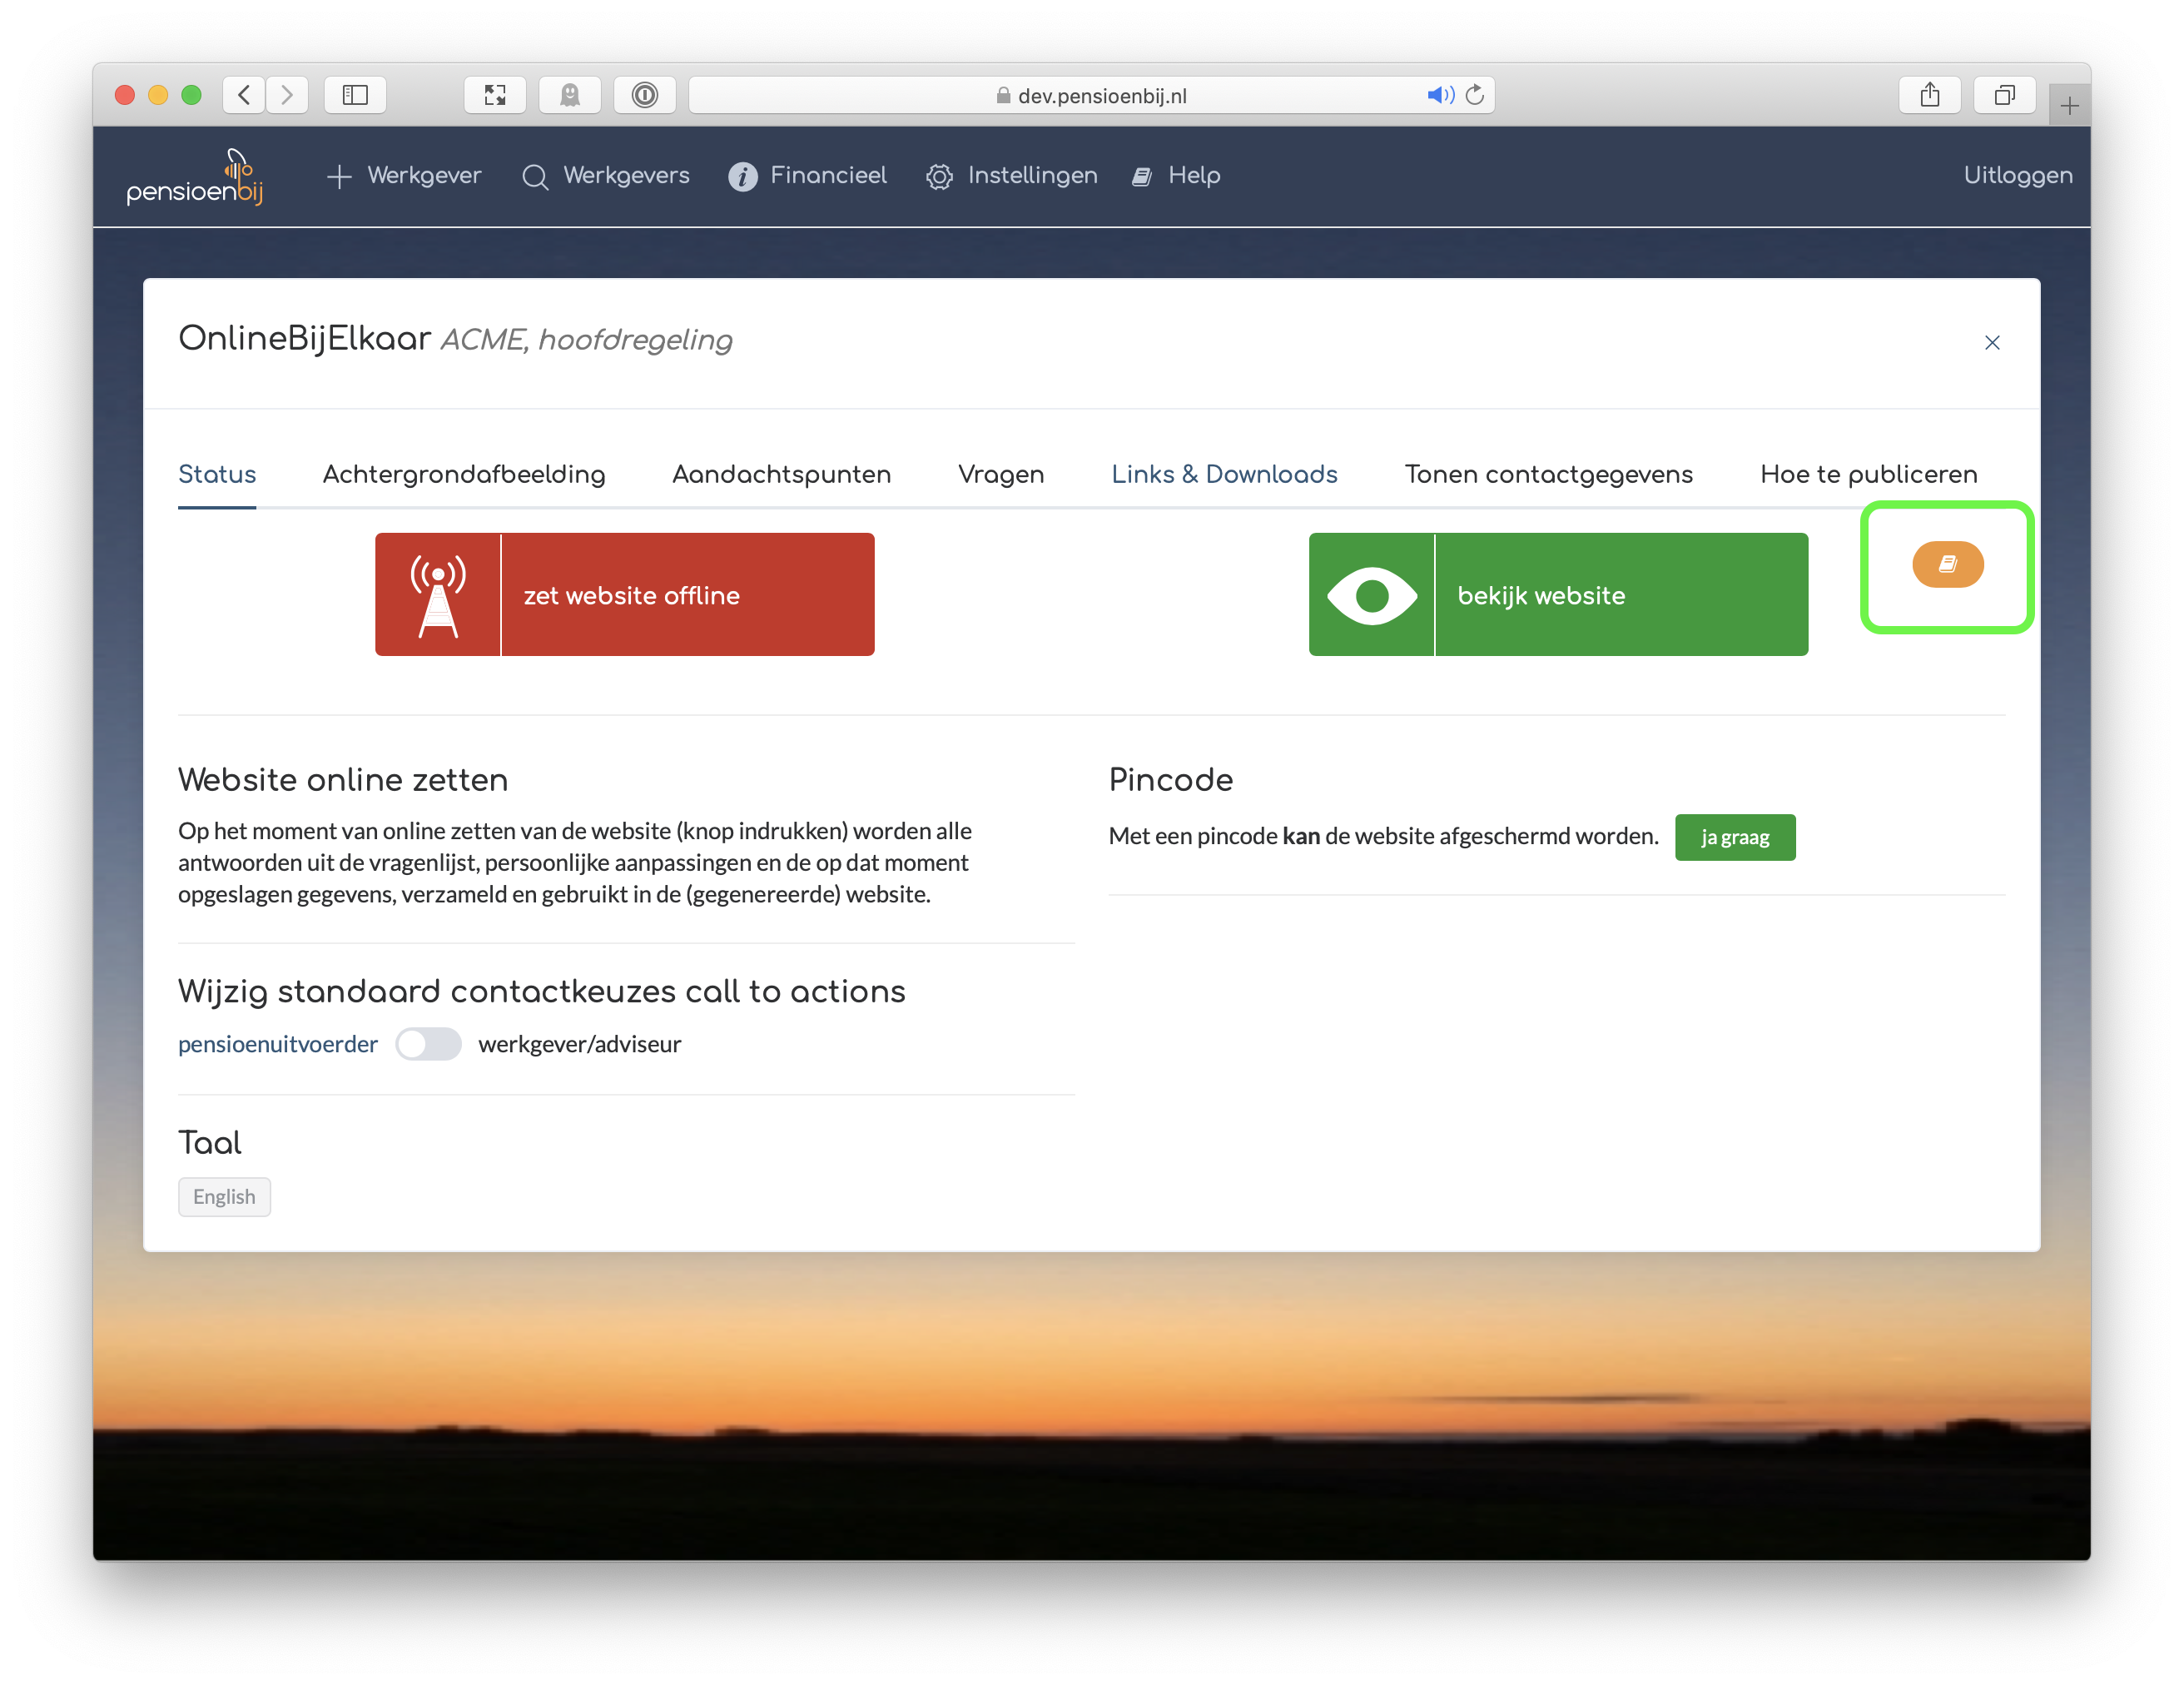Click the ghost extension icon in the toolbar
Viewport: 2184px width, 1685px height.
pos(570,95)
